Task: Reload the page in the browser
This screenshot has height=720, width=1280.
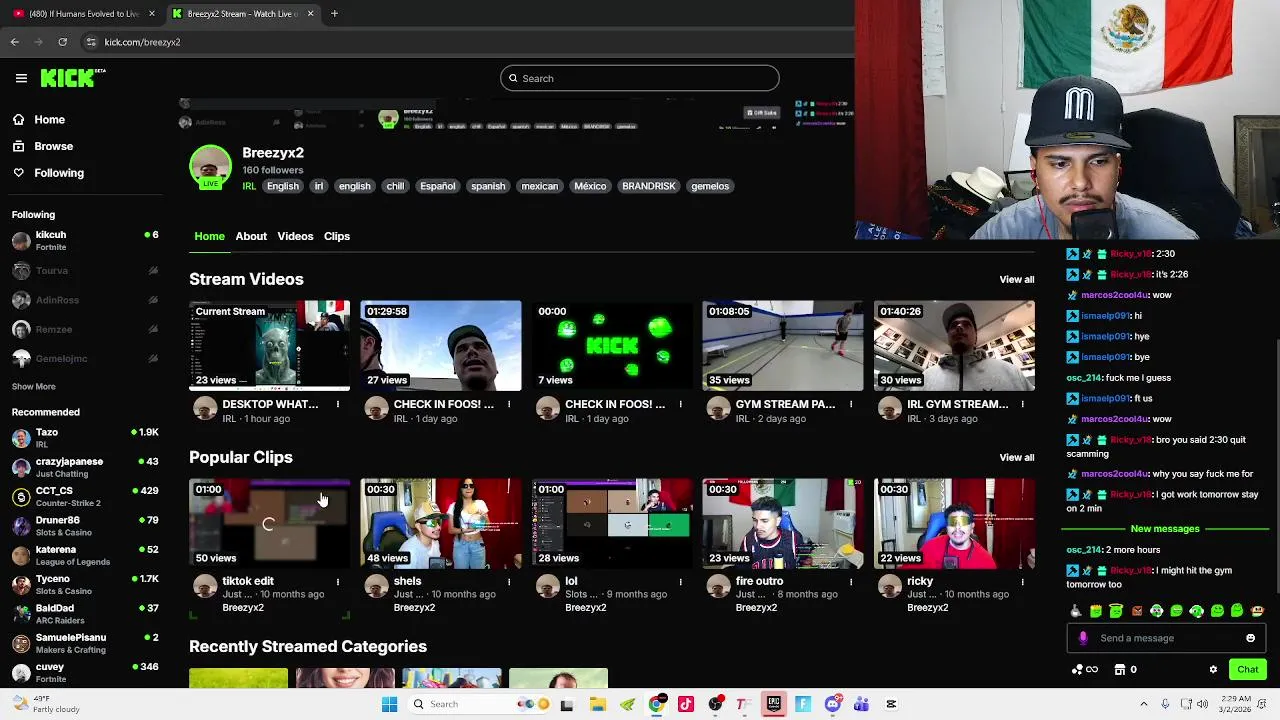Action: click(62, 42)
